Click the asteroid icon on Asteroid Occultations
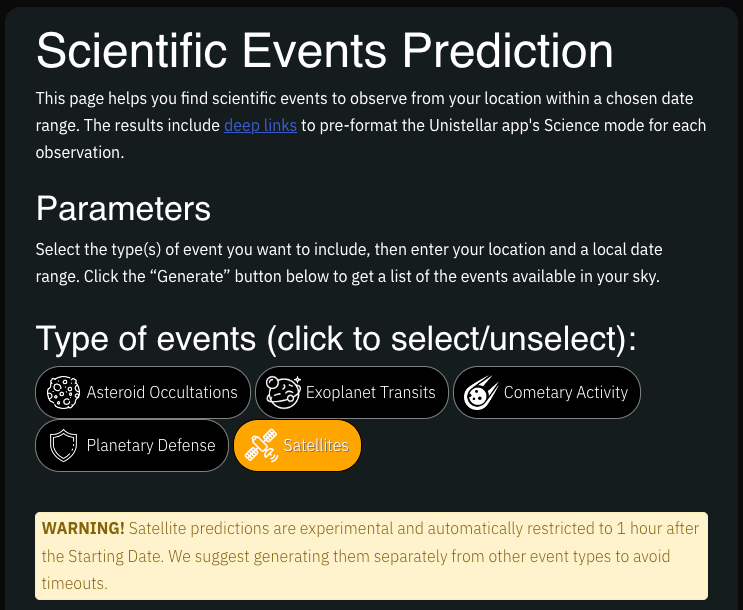This screenshot has width=743, height=610. pos(63,392)
